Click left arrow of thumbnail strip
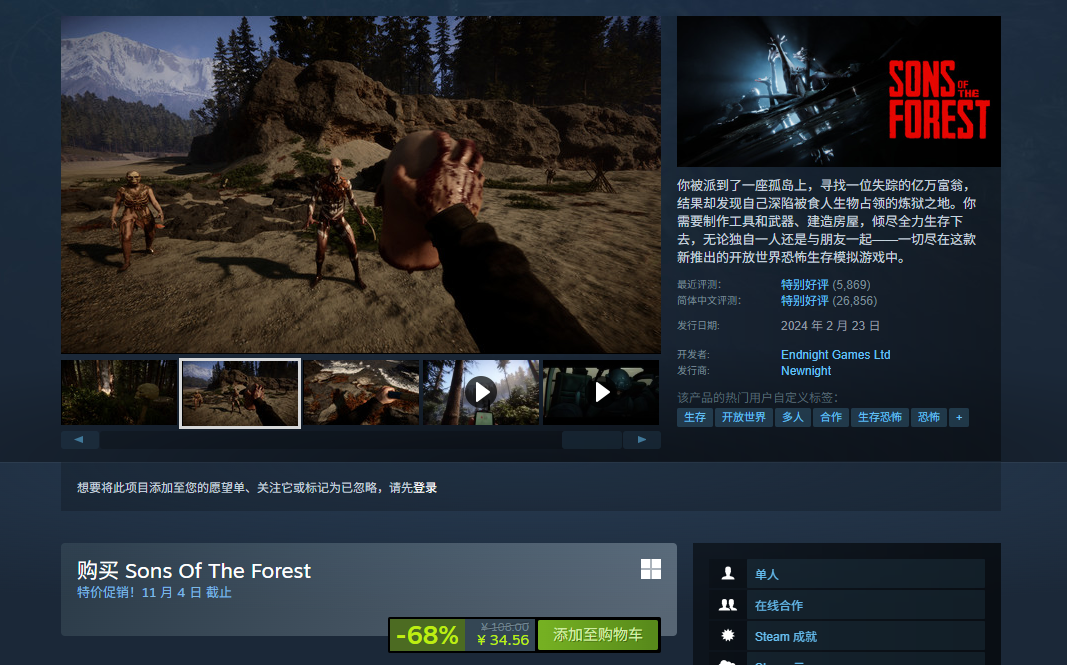Image resolution: width=1067 pixels, height=665 pixels. pos(80,440)
